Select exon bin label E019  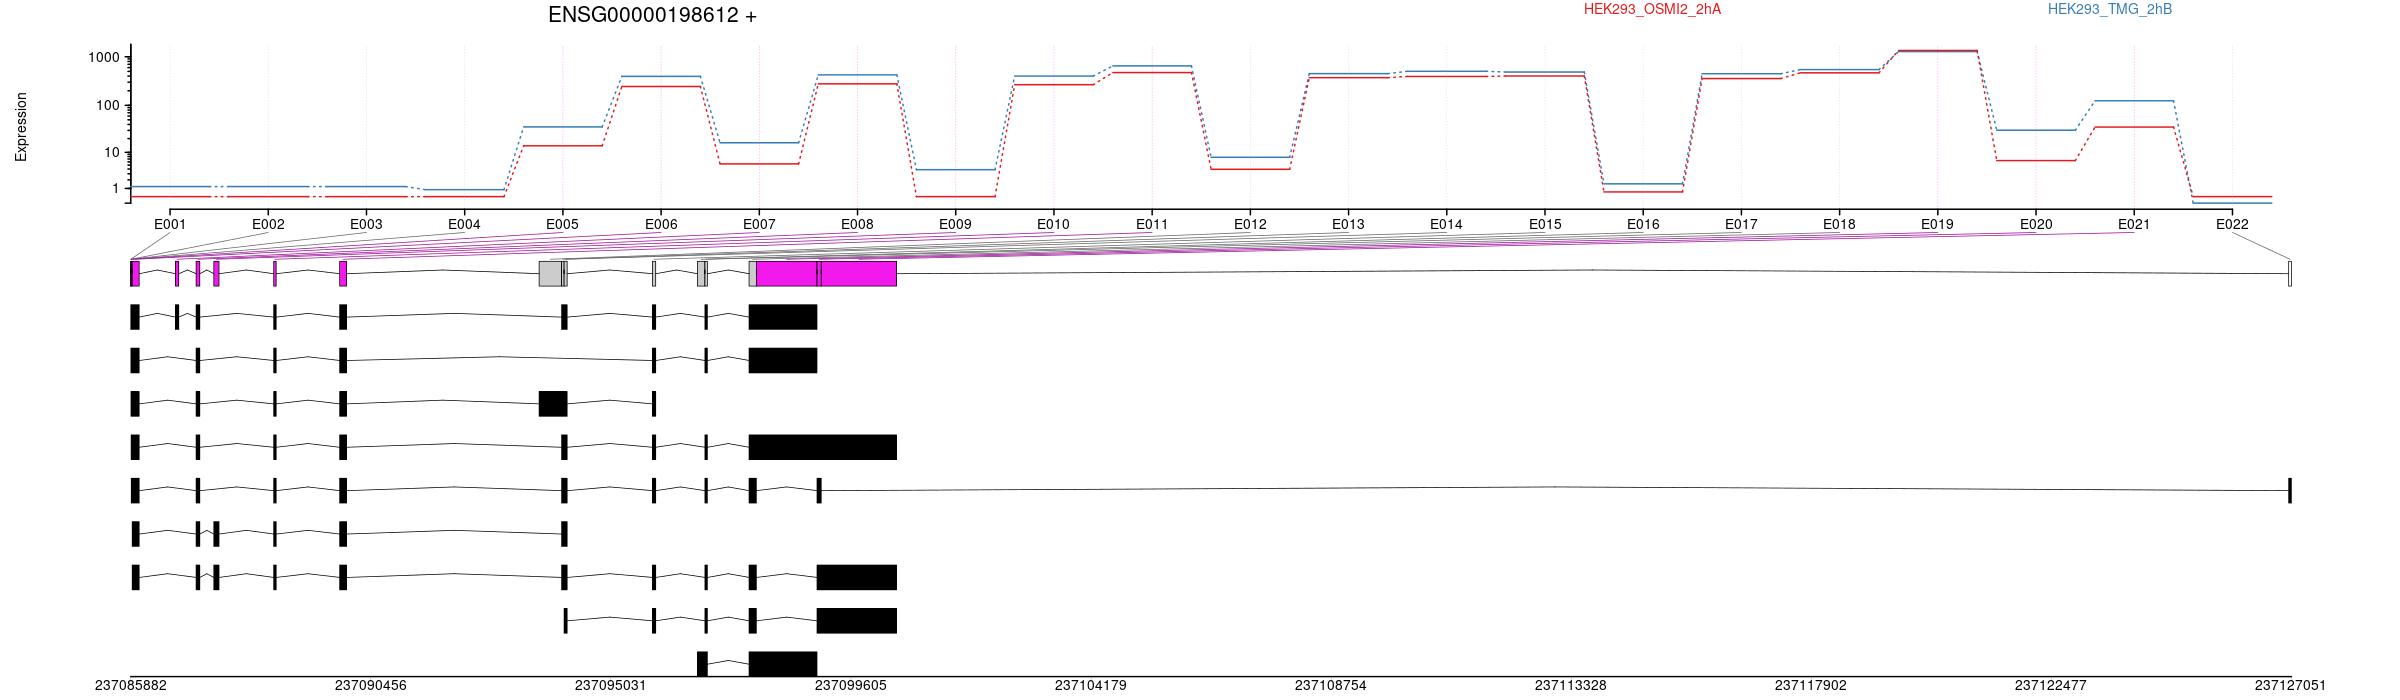1937,224
